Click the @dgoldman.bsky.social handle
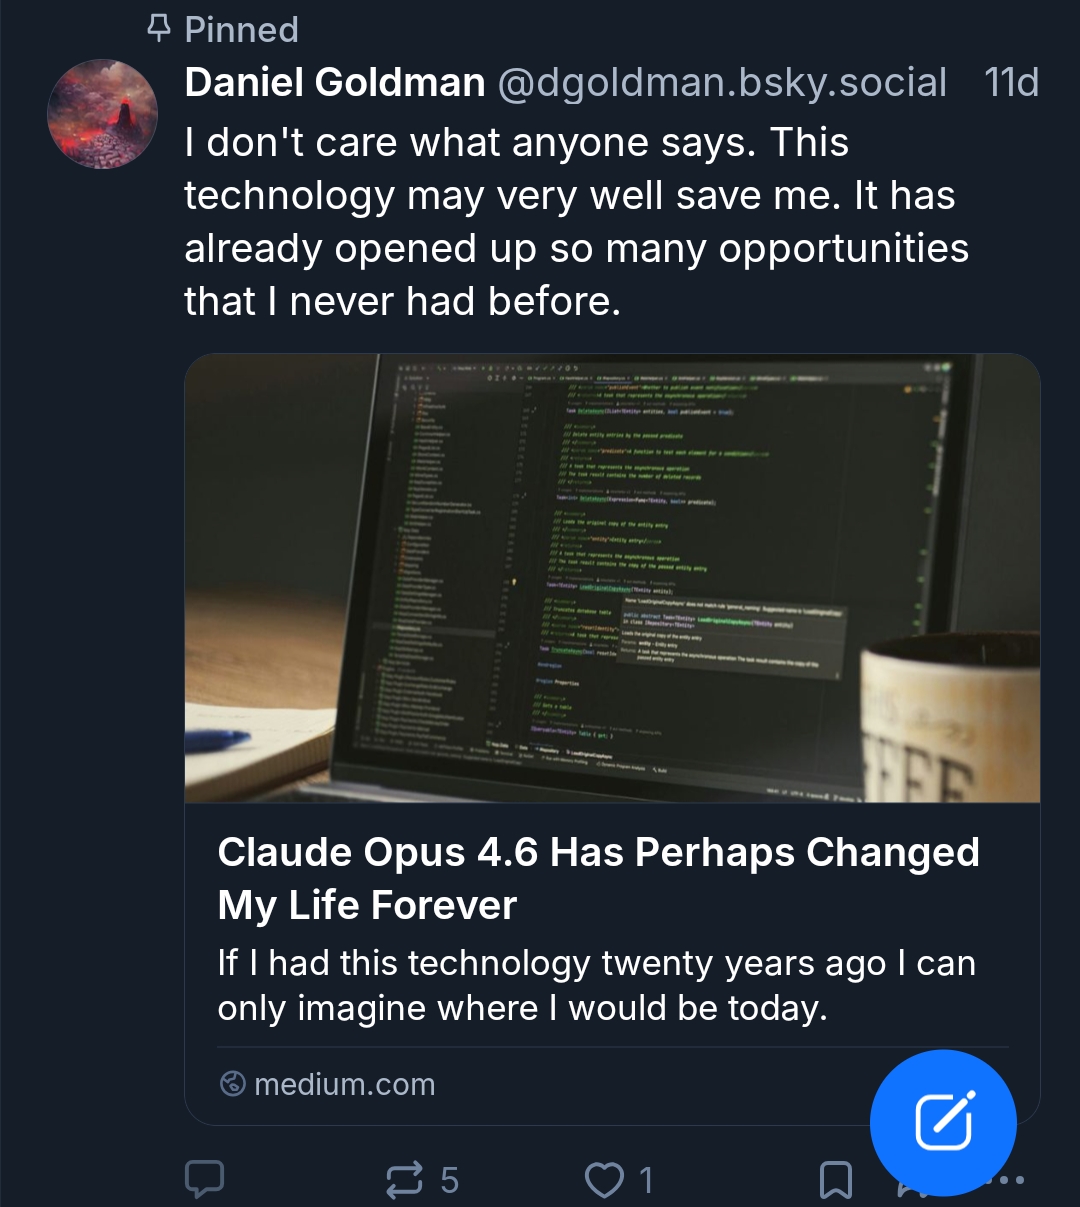1080x1207 pixels. click(x=722, y=83)
